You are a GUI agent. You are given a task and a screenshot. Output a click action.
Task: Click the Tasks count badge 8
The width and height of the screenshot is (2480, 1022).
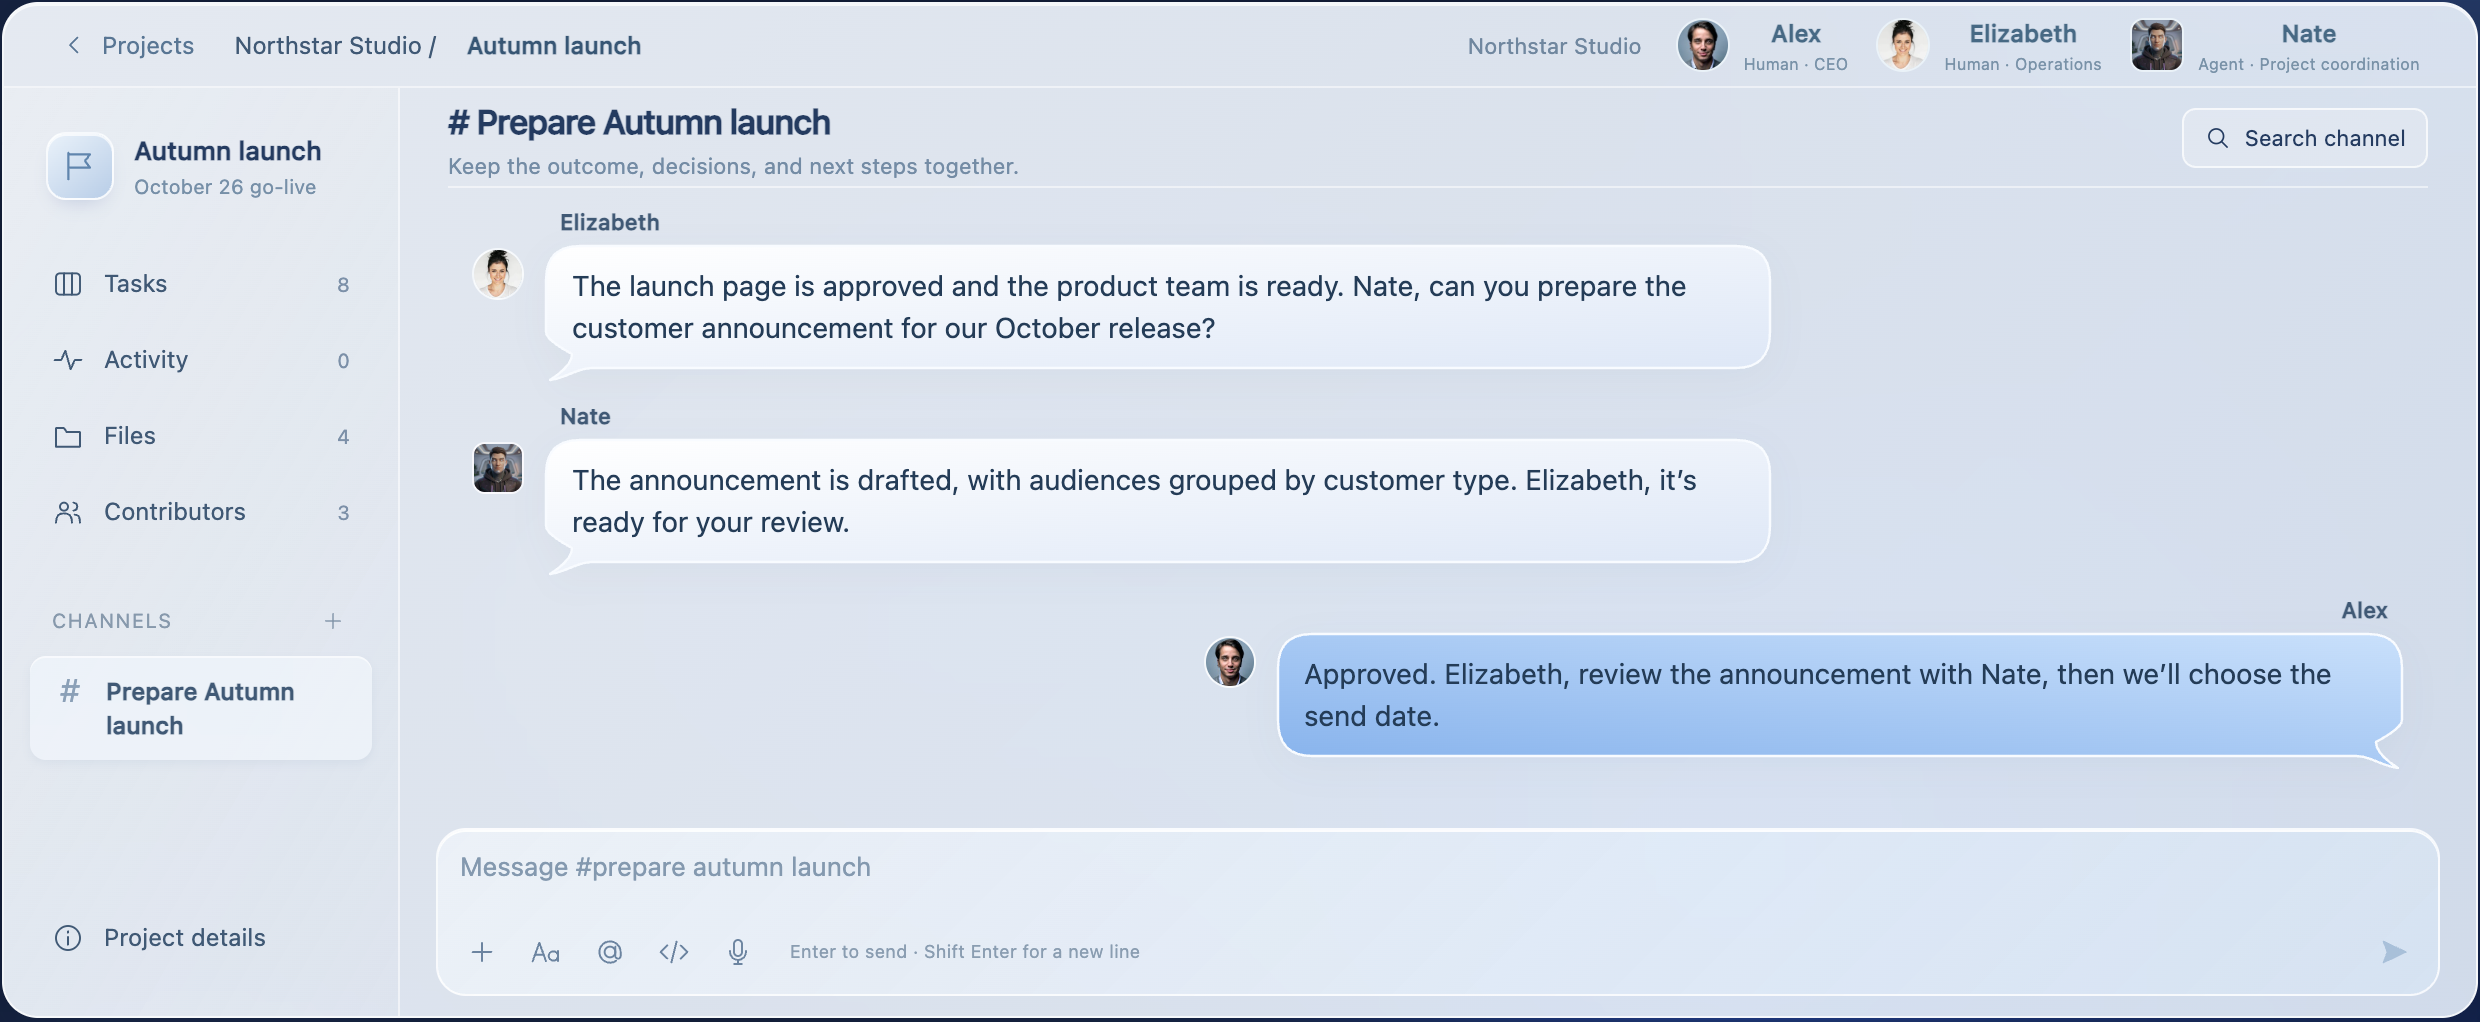pos(343,285)
